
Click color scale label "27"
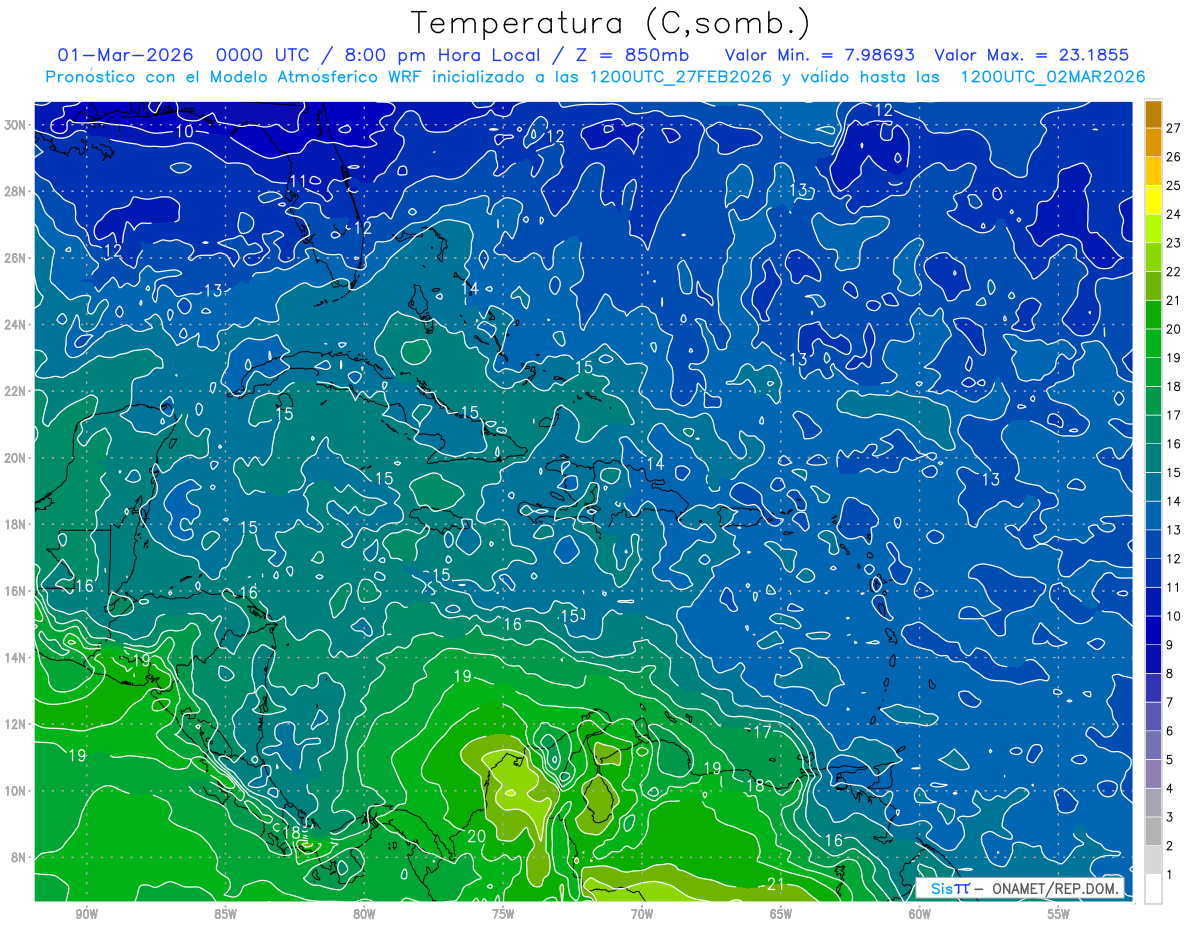point(1174,127)
